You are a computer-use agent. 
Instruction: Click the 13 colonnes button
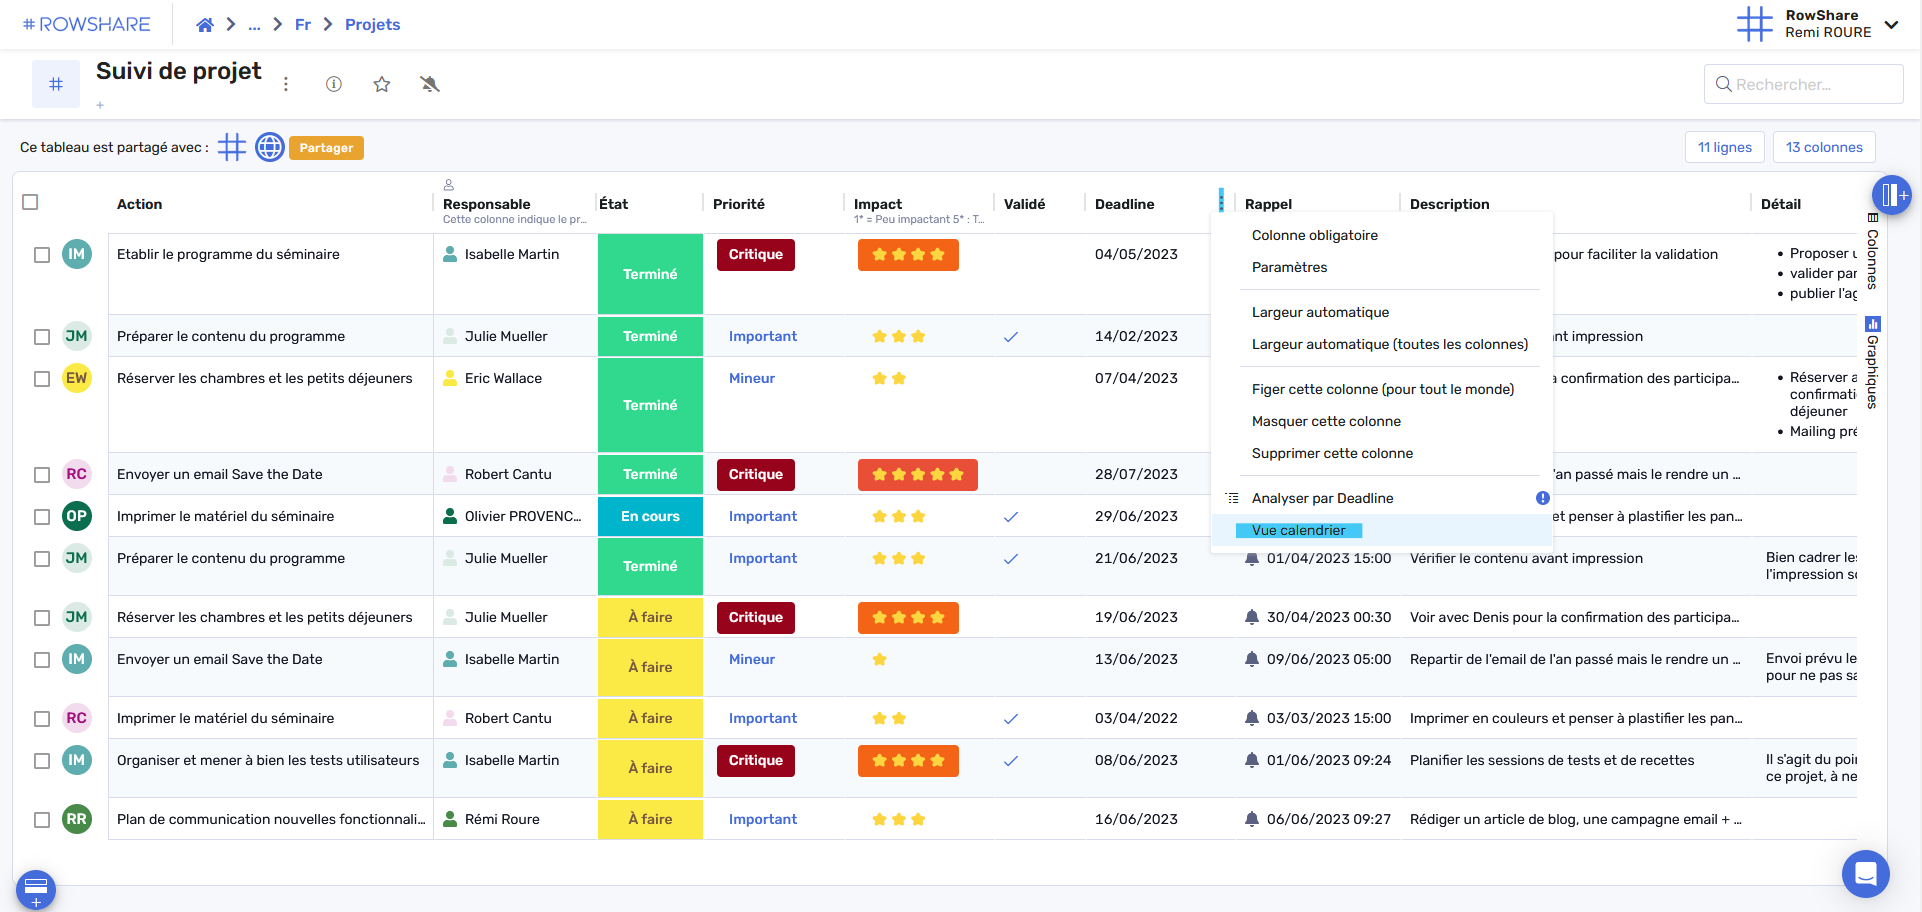tap(1824, 147)
